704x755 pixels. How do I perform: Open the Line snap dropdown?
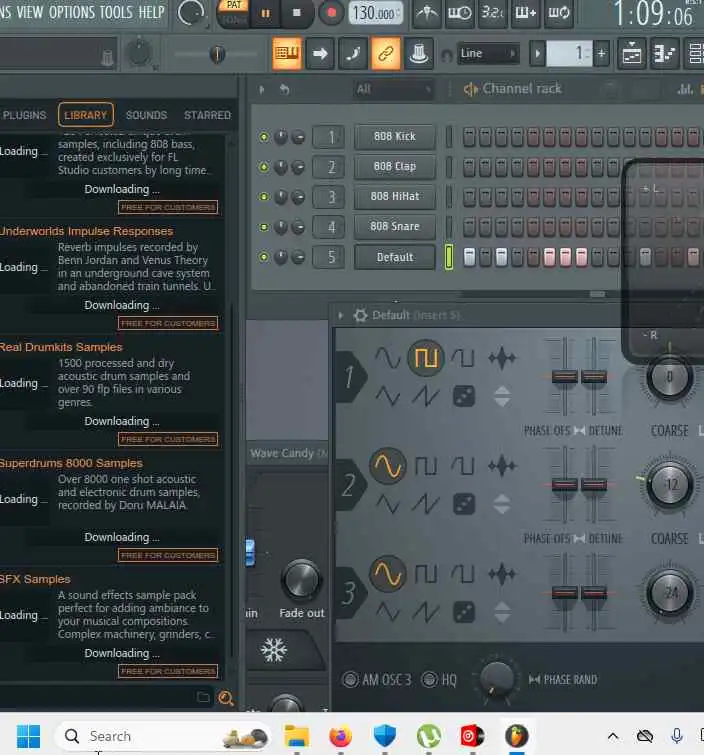(x=488, y=53)
